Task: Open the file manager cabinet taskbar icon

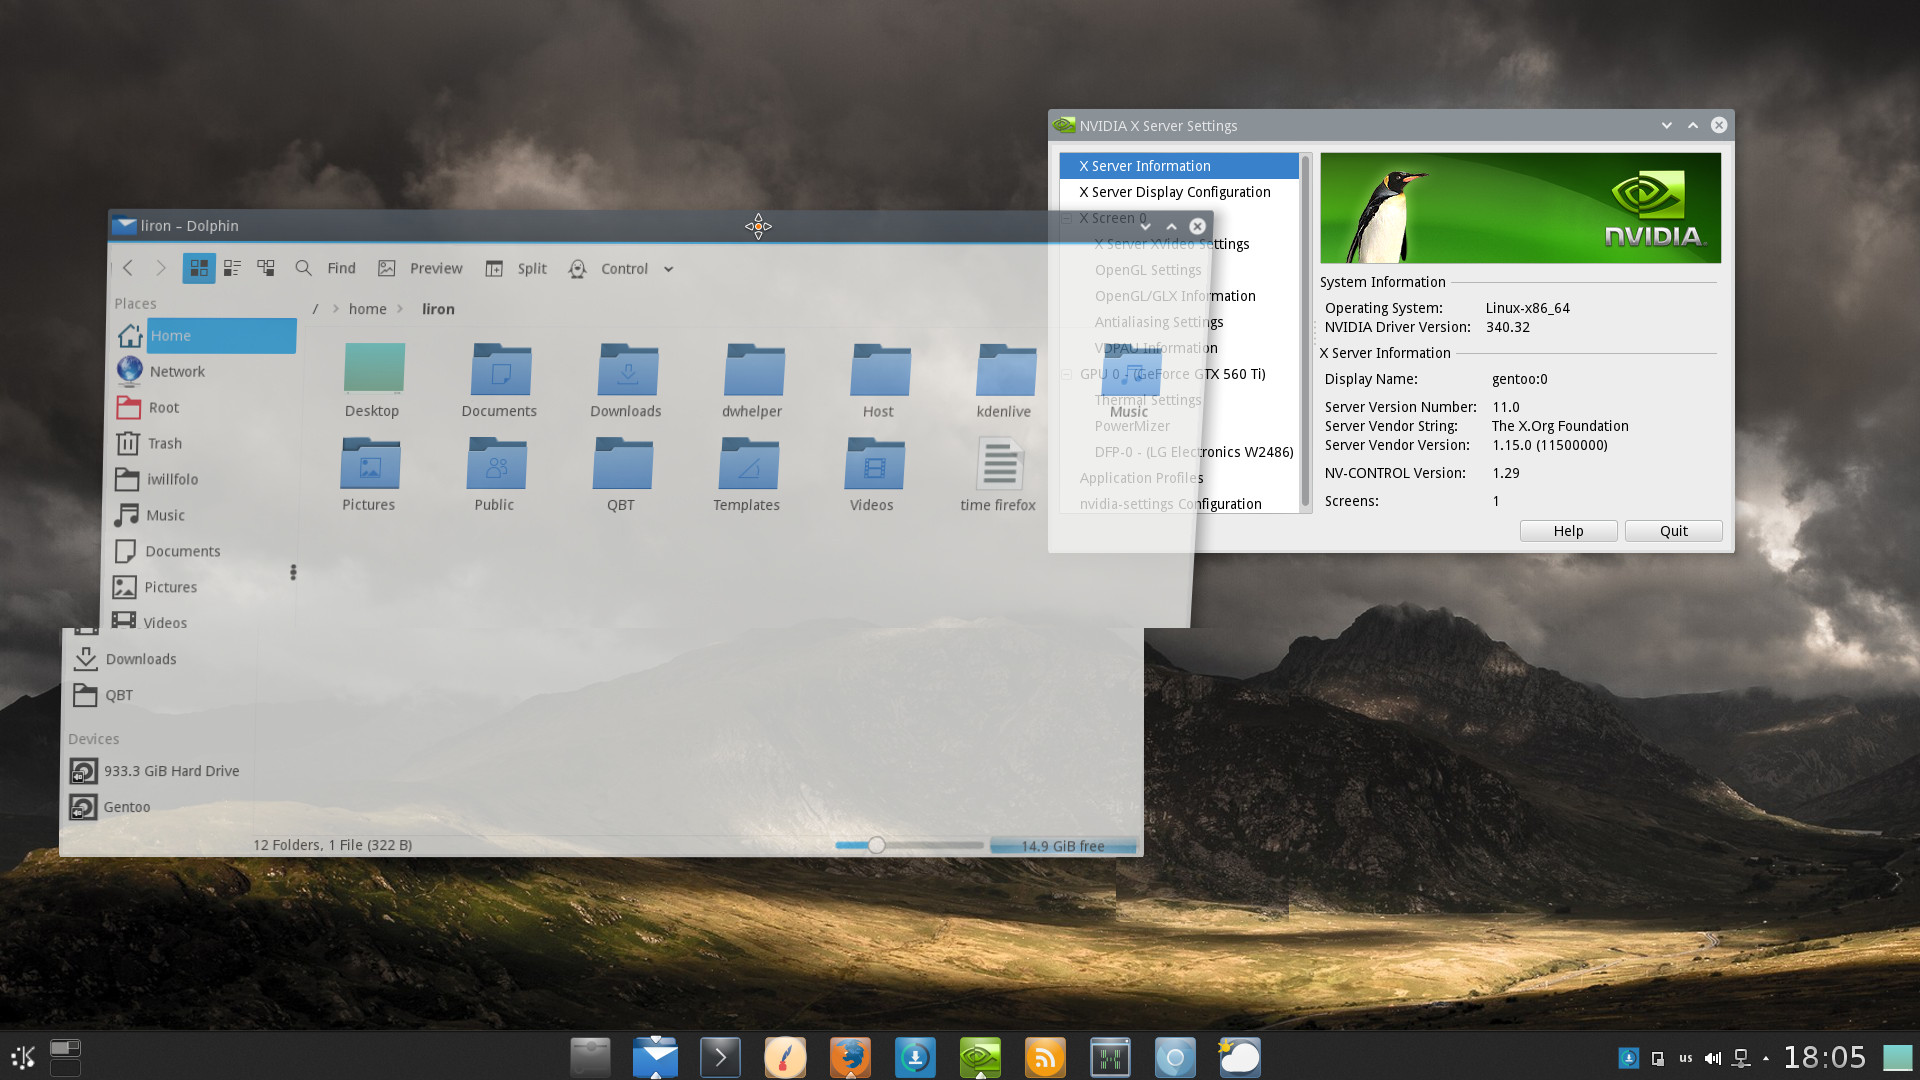Action: click(x=590, y=1057)
